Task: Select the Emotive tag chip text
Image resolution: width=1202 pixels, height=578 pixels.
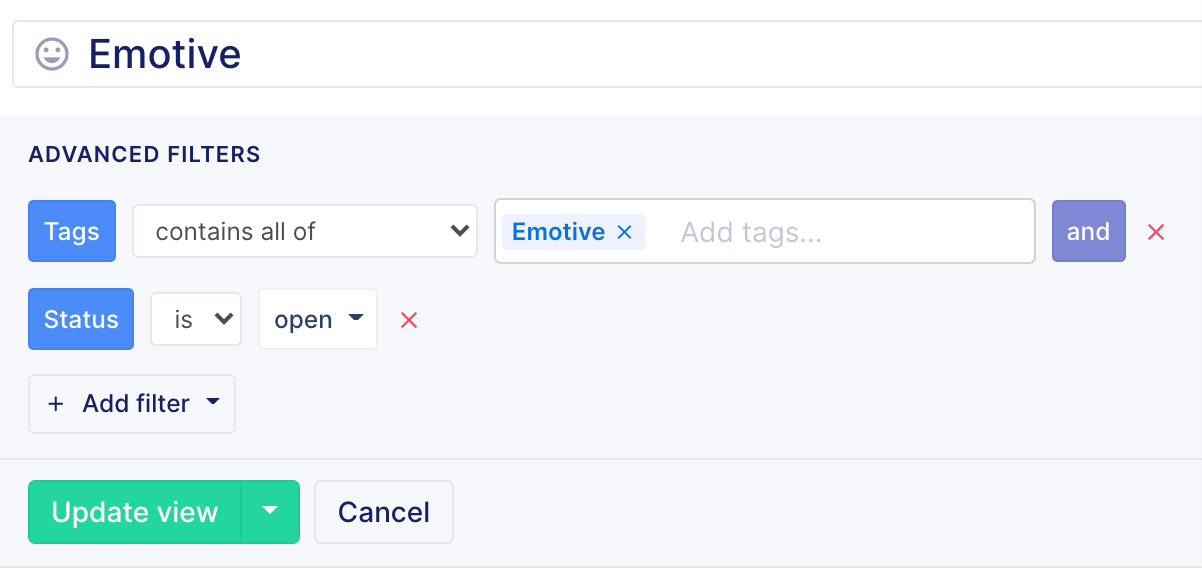Action: coord(558,232)
